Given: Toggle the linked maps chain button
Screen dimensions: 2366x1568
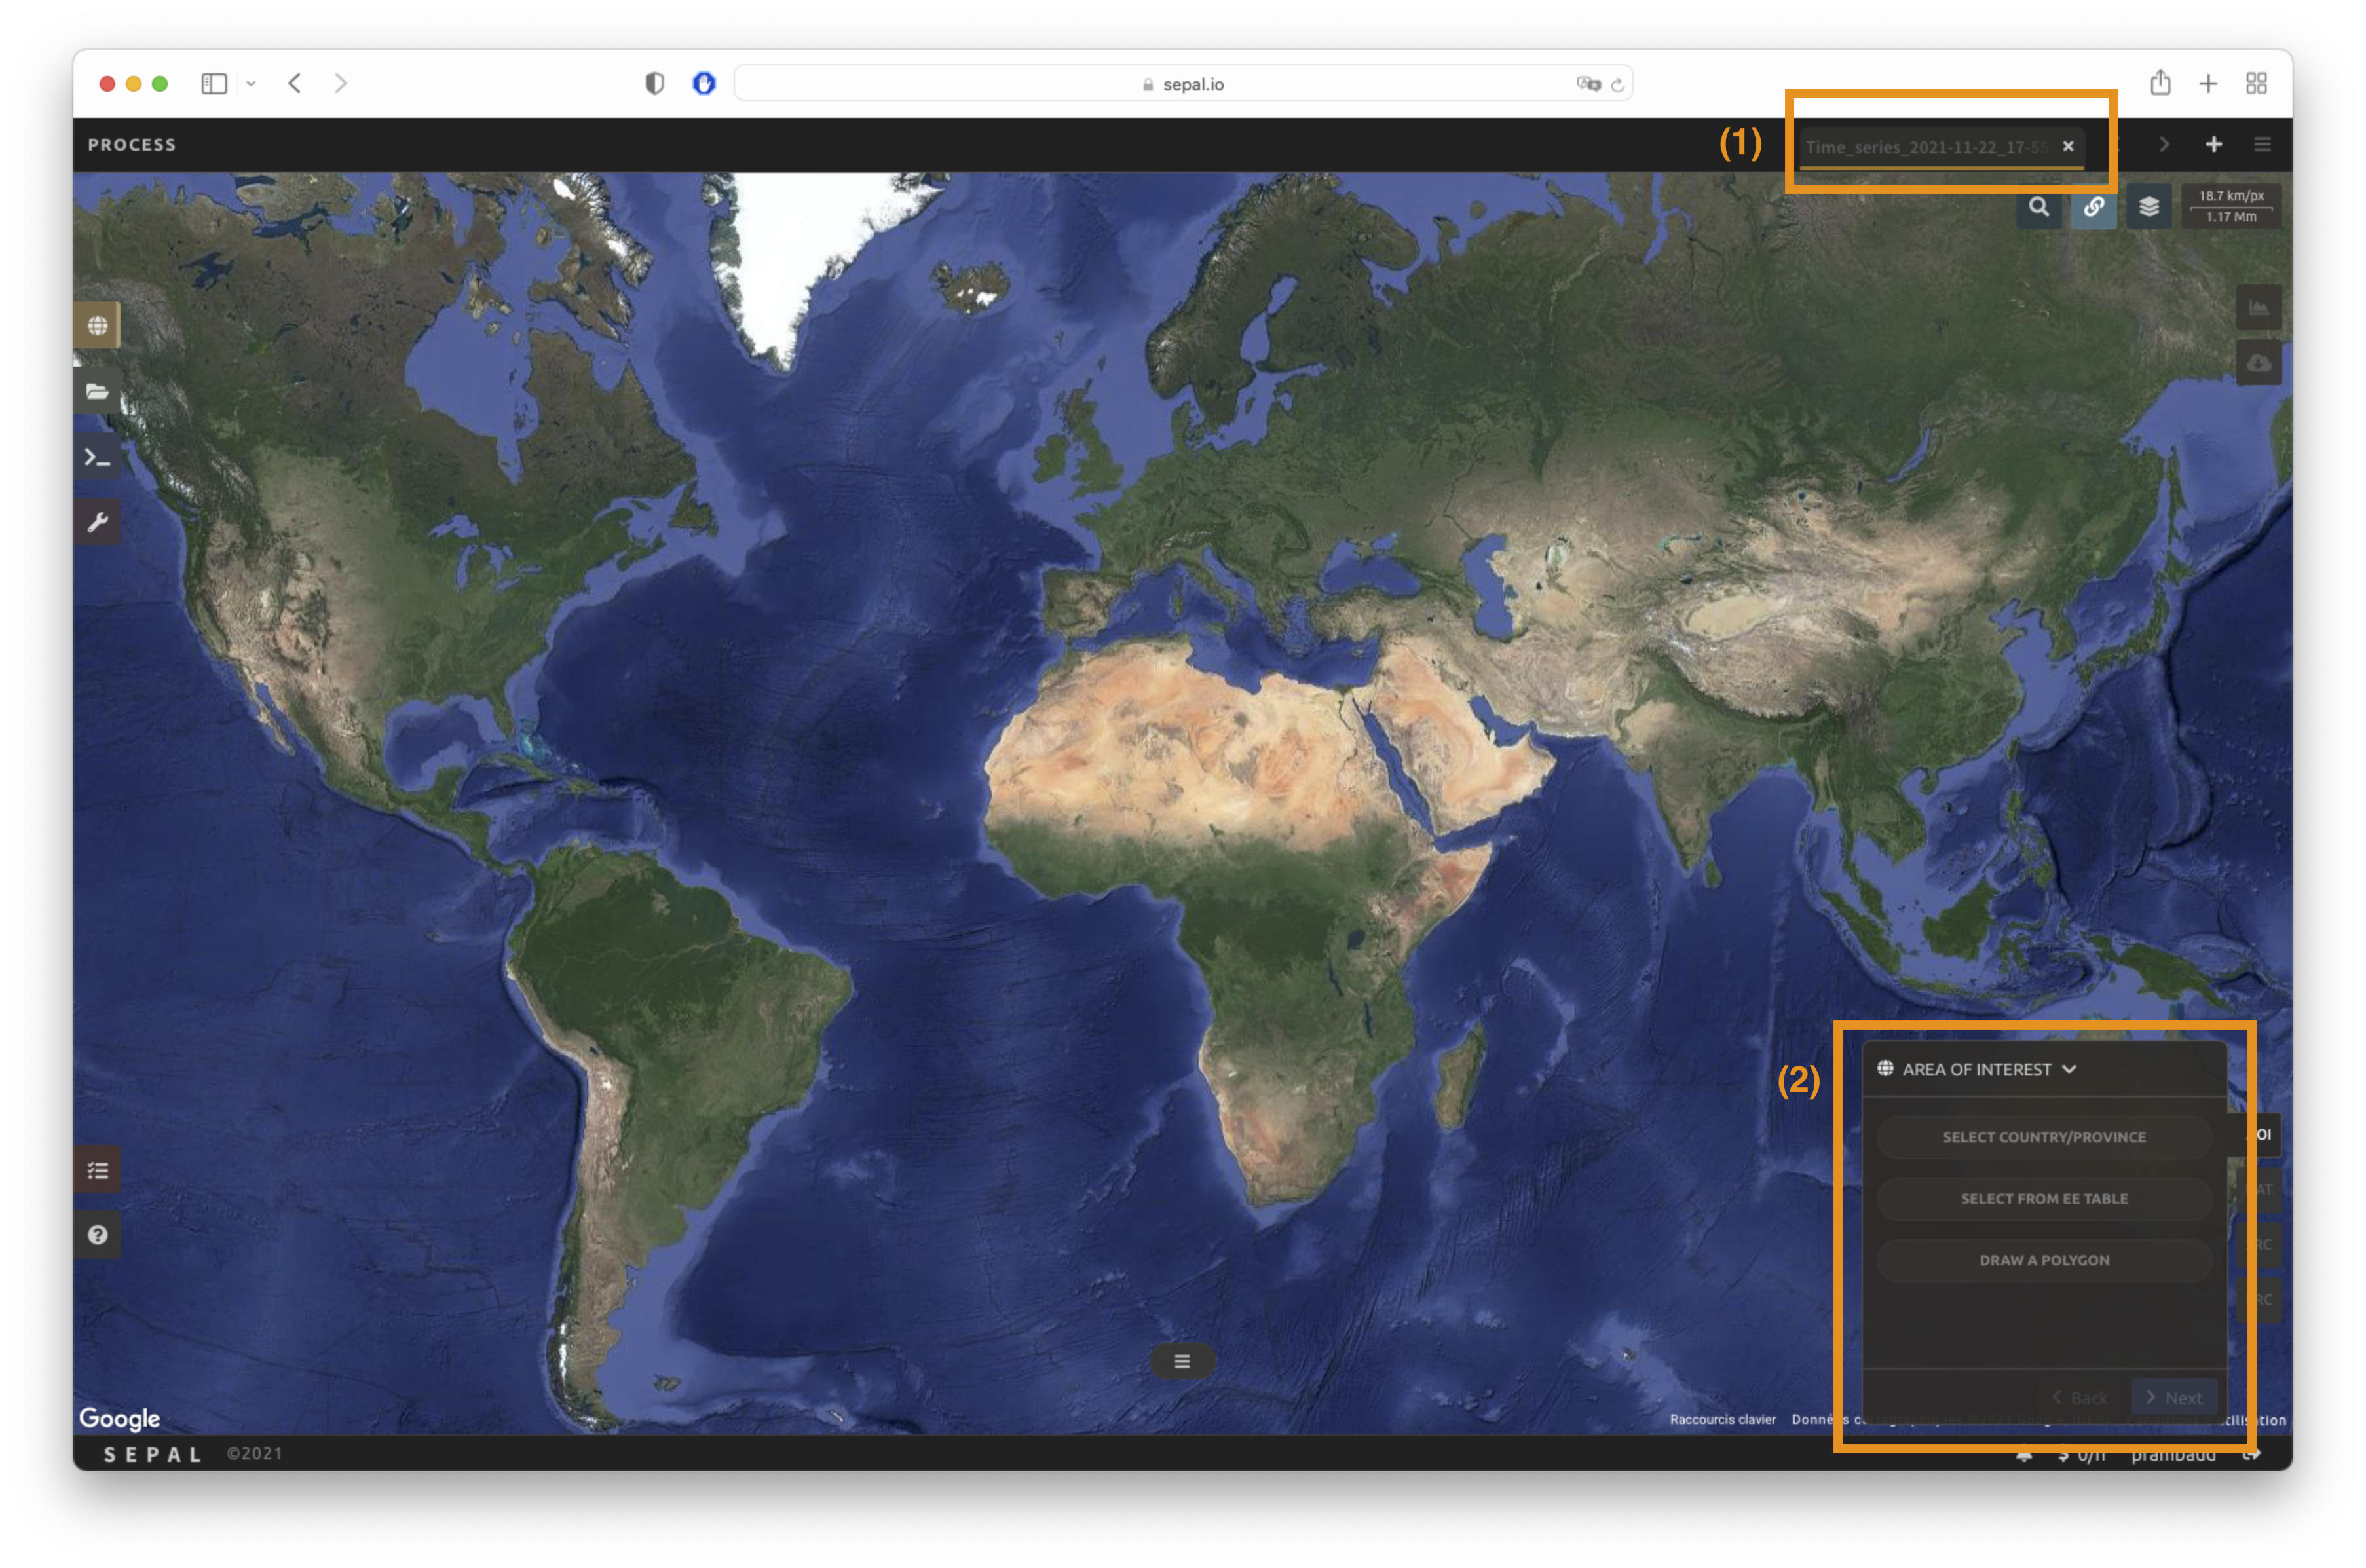Looking at the screenshot, I should tap(2093, 207).
